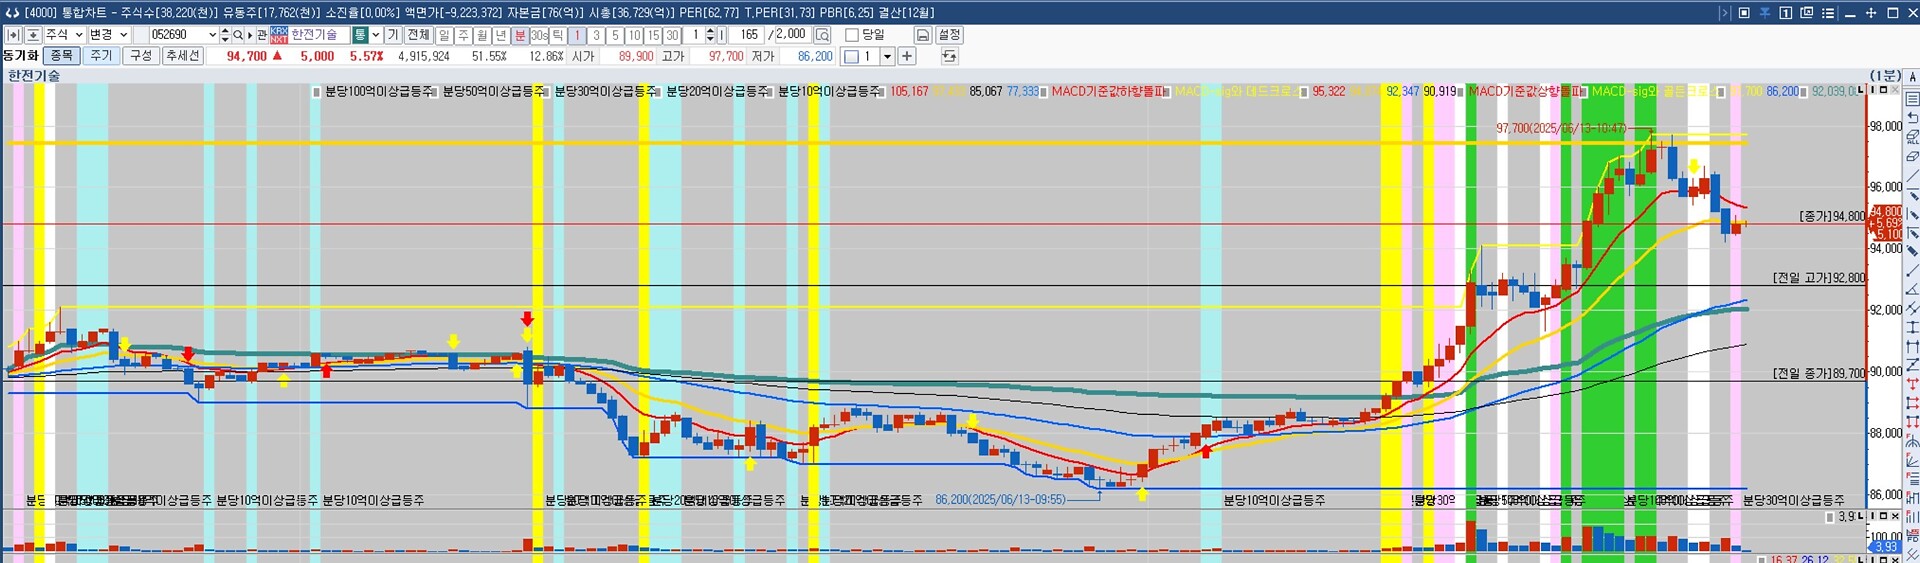The width and height of the screenshot is (1920, 563).
Task: Toggle the 1-minute interval button
Action: click(576, 35)
